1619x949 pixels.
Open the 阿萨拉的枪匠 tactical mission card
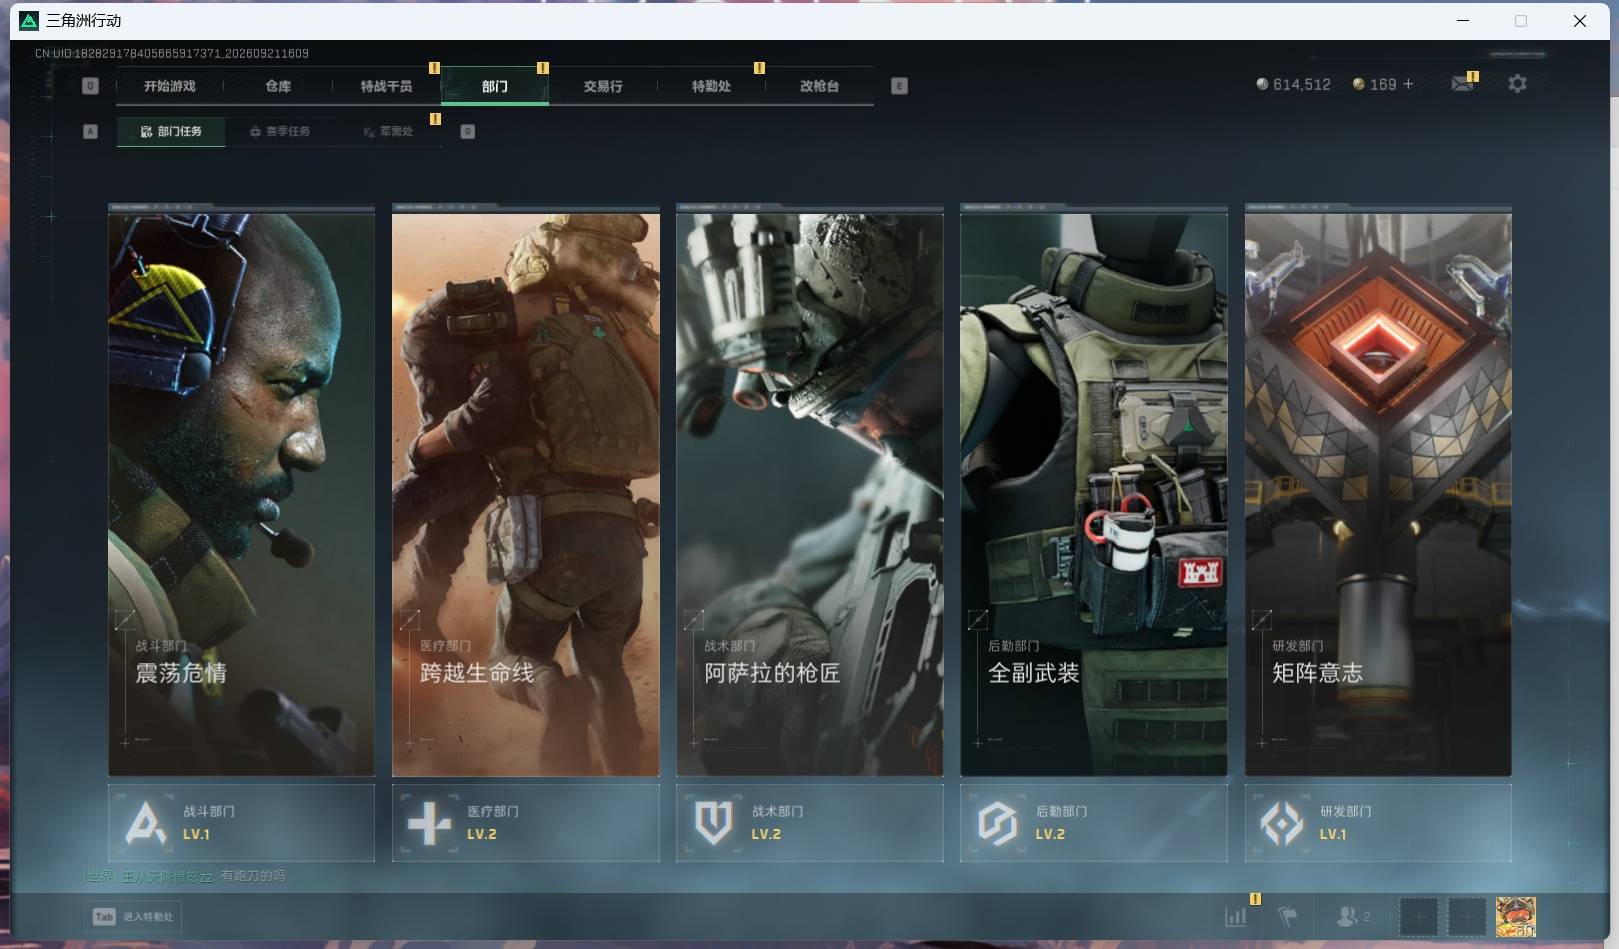809,494
